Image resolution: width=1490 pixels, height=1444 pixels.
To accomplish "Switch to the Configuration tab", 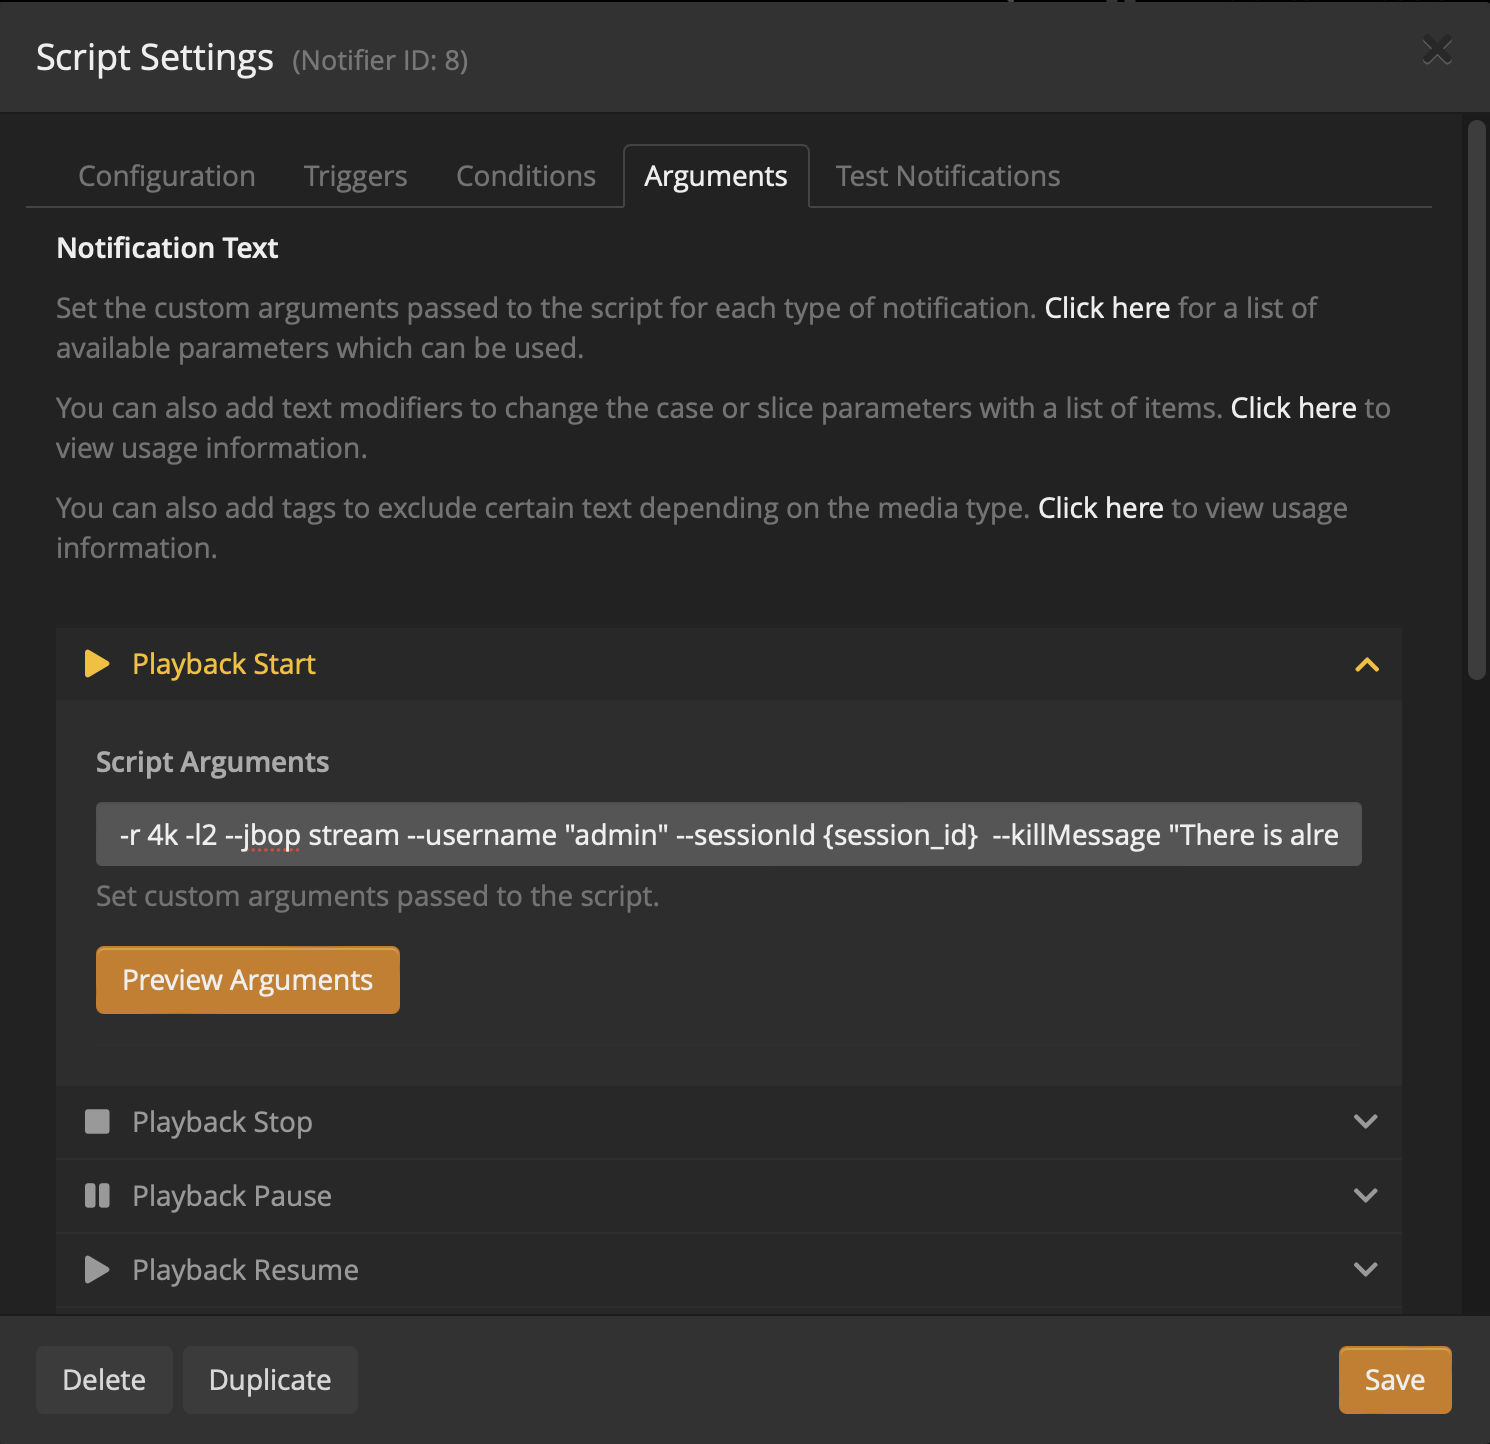I will coord(167,176).
